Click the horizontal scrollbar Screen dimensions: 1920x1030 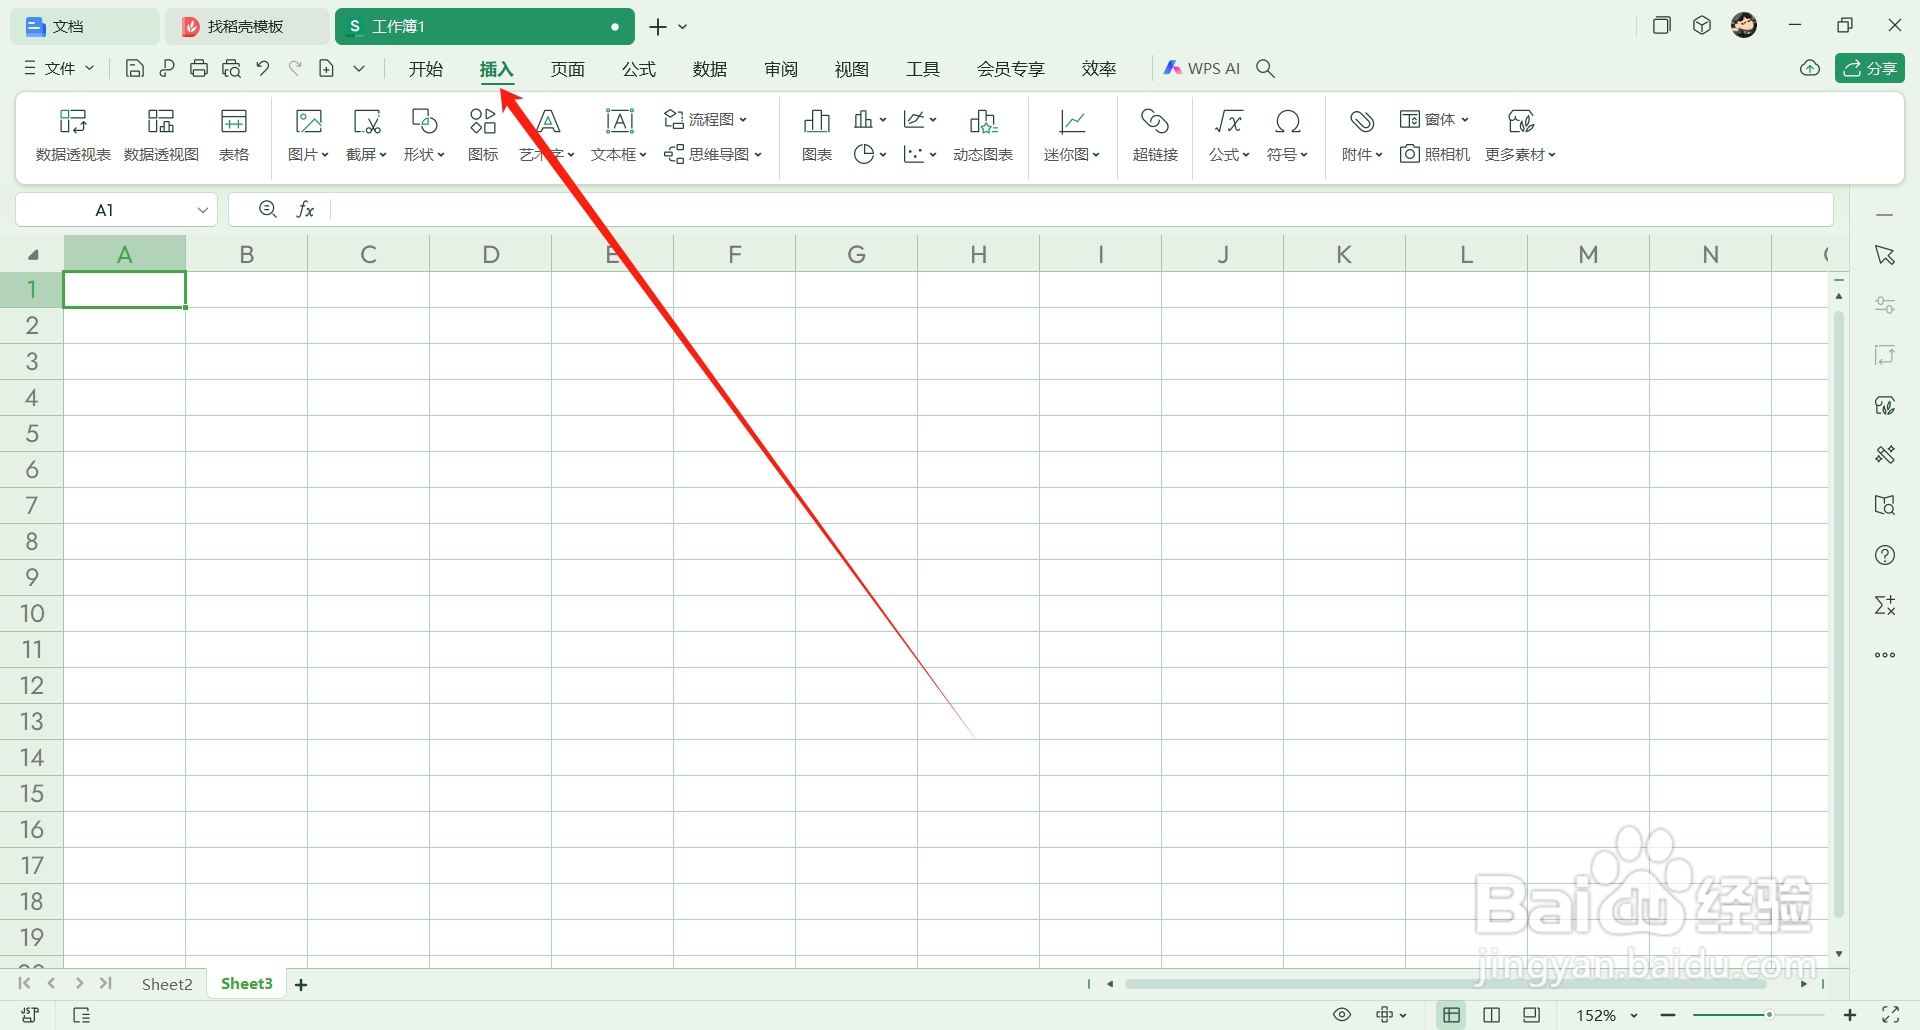click(x=1445, y=984)
